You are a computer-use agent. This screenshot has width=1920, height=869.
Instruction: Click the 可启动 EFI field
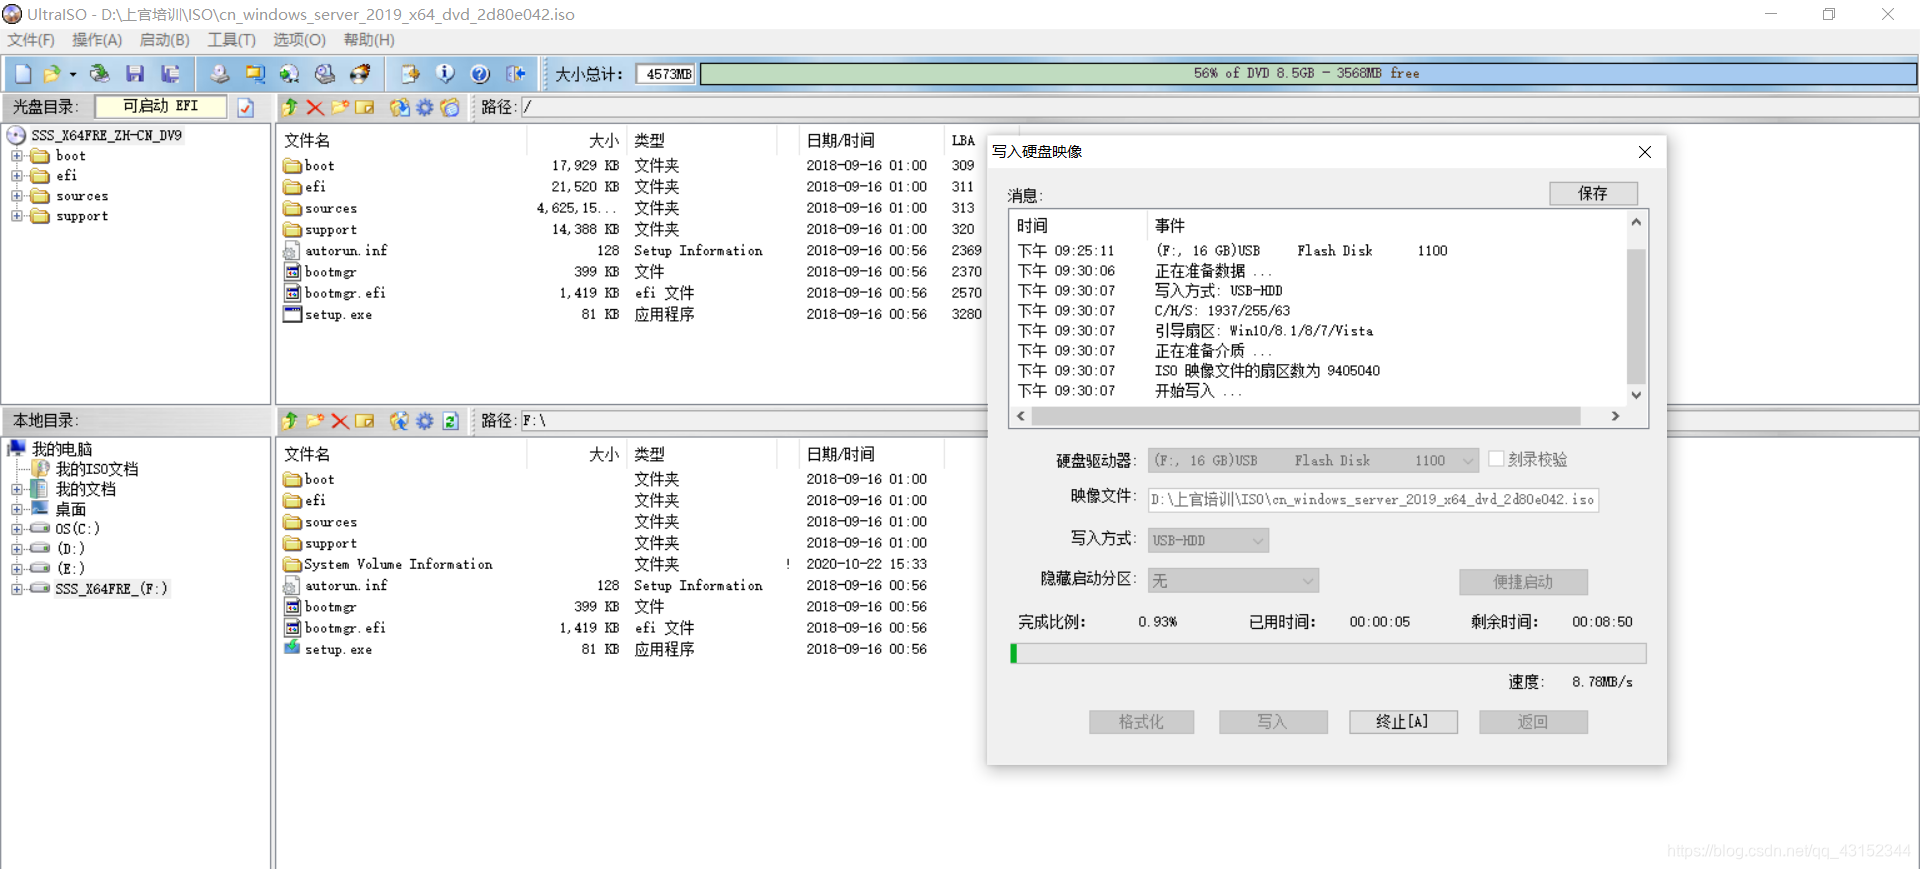coord(160,106)
